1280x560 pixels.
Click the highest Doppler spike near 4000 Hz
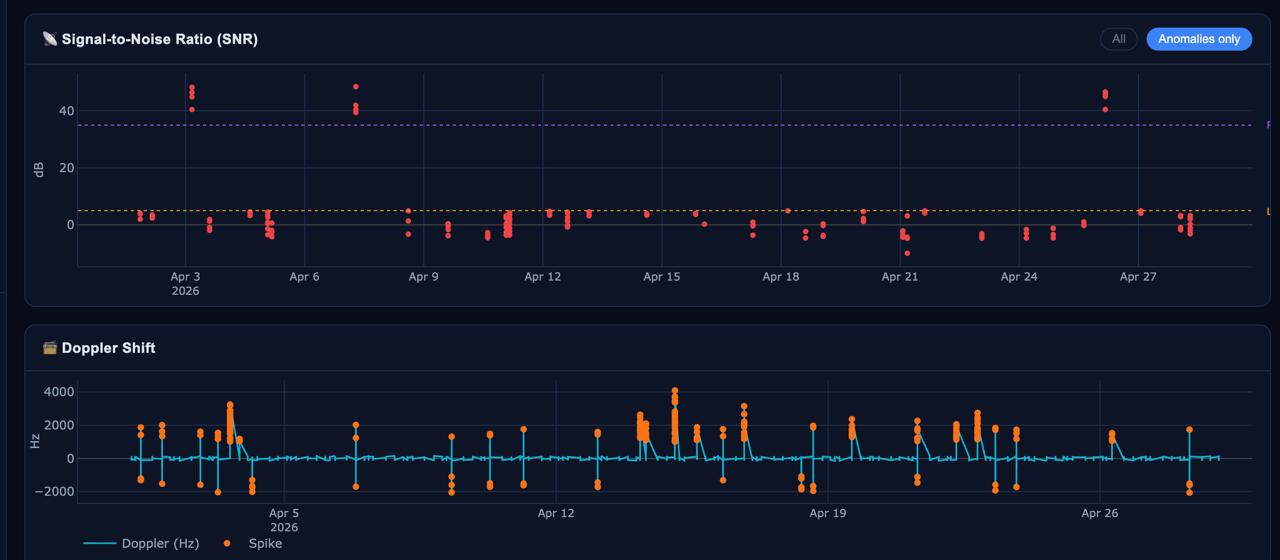675,391
